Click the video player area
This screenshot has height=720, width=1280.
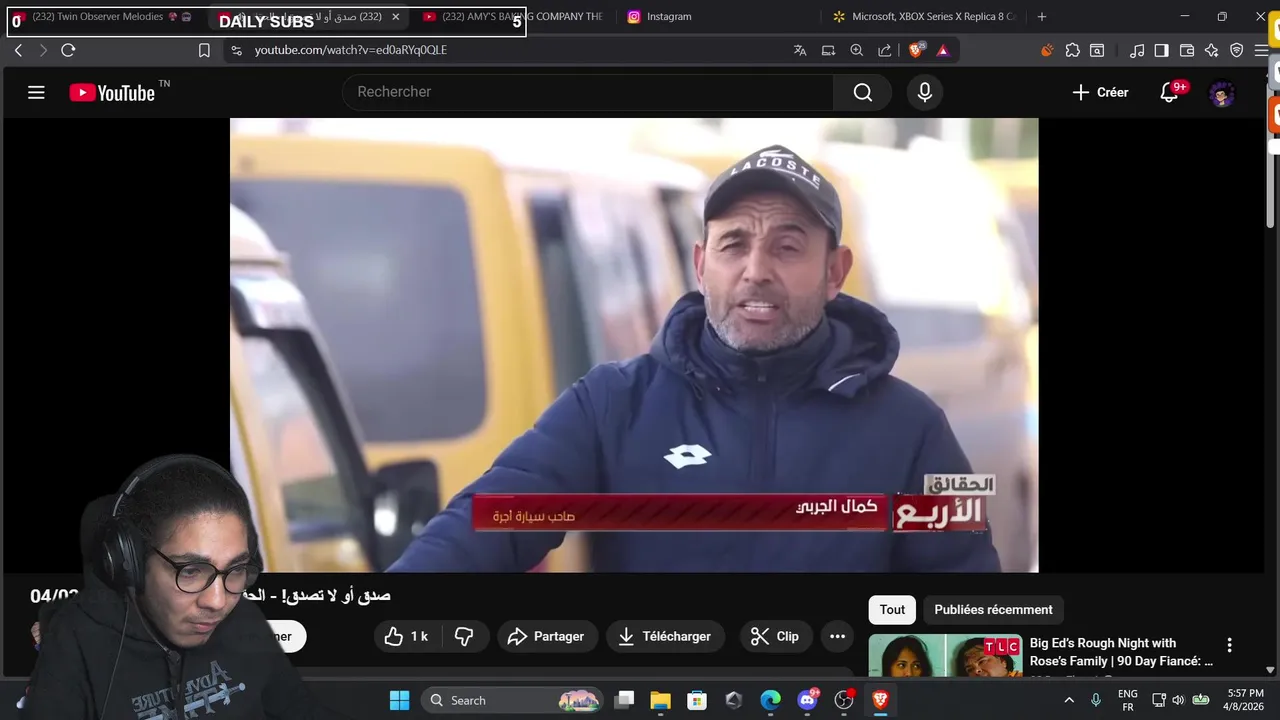634,345
